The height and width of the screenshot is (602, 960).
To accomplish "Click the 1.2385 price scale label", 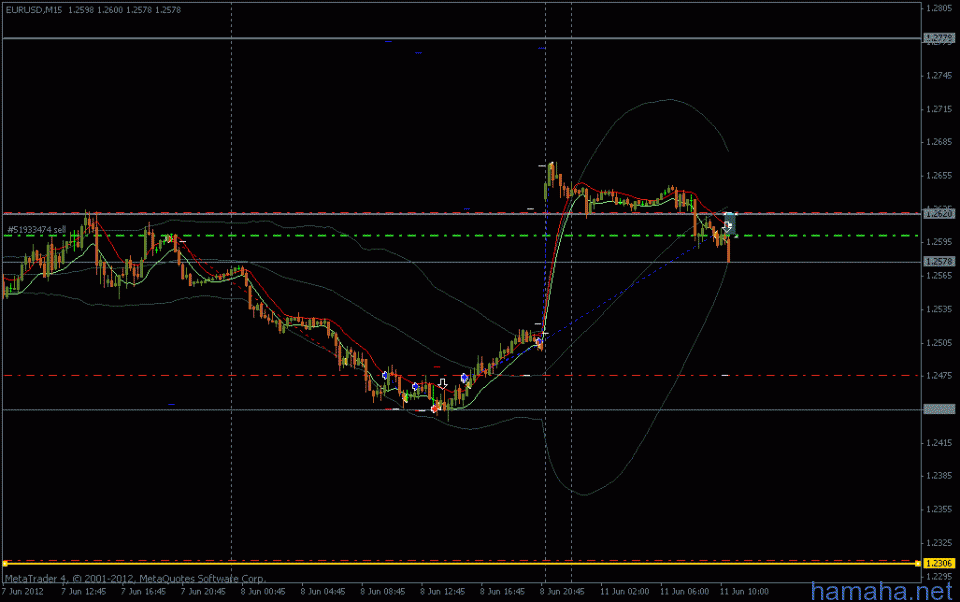I will (939, 475).
